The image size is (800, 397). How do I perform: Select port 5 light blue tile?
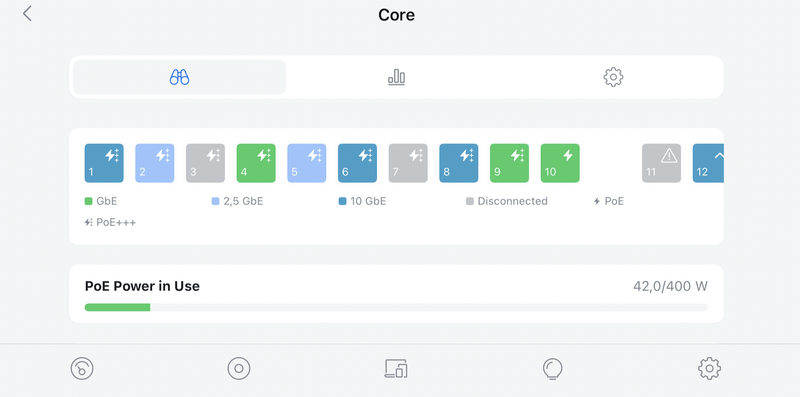click(x=307, y=163)
